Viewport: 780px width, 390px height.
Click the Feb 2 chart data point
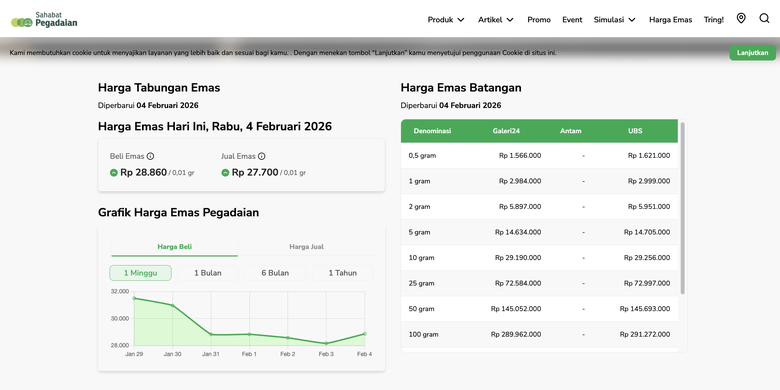pos(288,338)
